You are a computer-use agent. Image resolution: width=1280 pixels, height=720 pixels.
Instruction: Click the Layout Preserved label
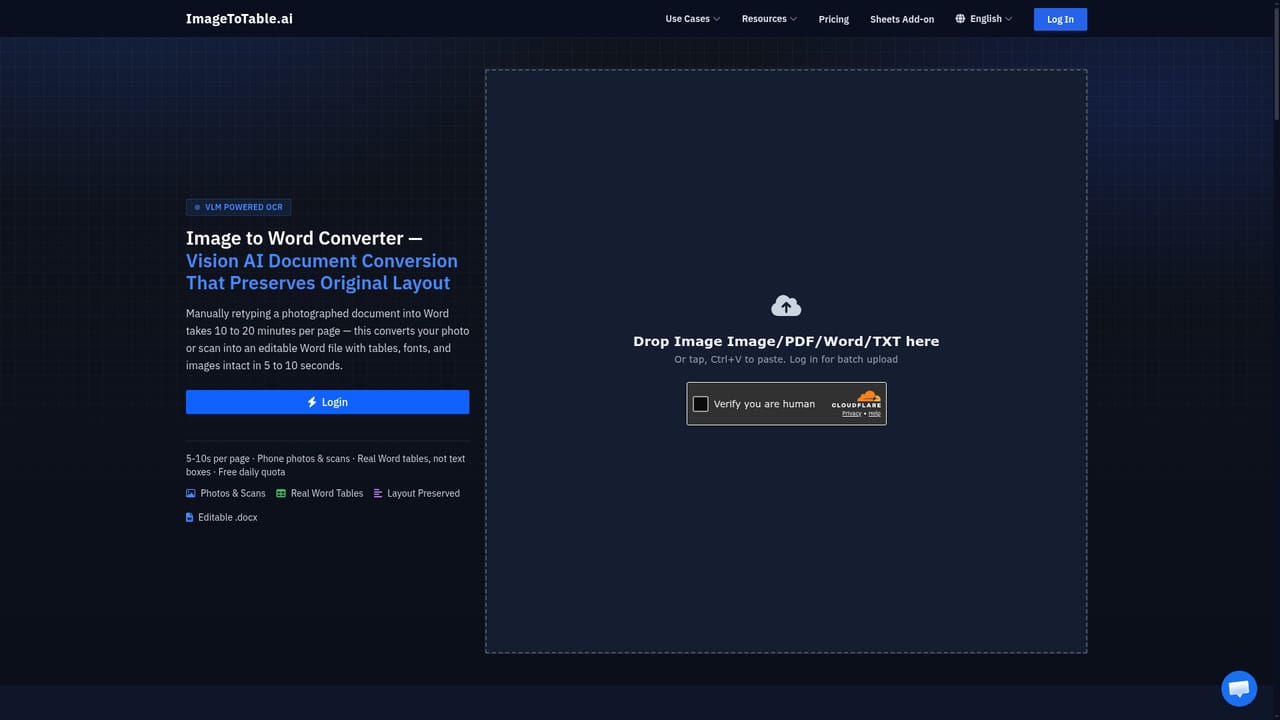pyautogui.click(x=424, y=493)
